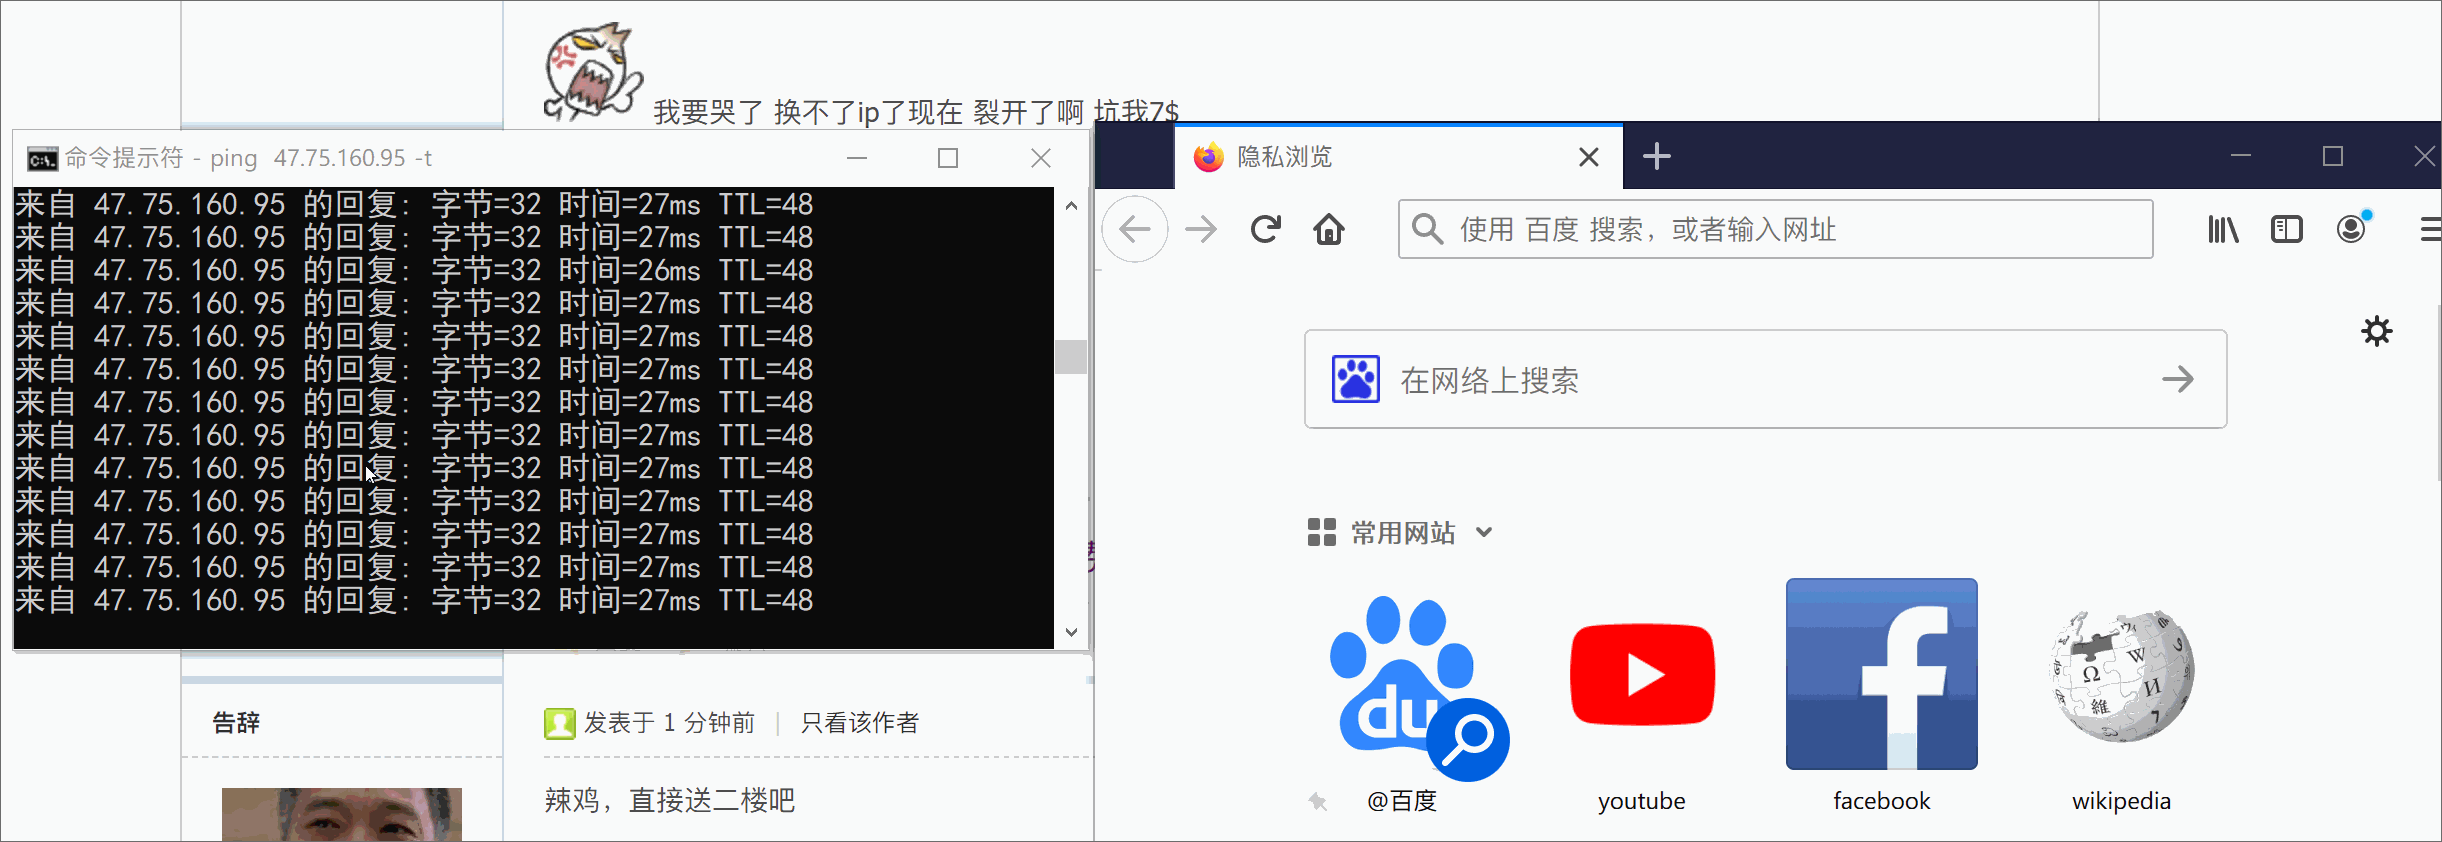Open the command prompt system menu icon
2442x842 pixels.
[42, 158]
